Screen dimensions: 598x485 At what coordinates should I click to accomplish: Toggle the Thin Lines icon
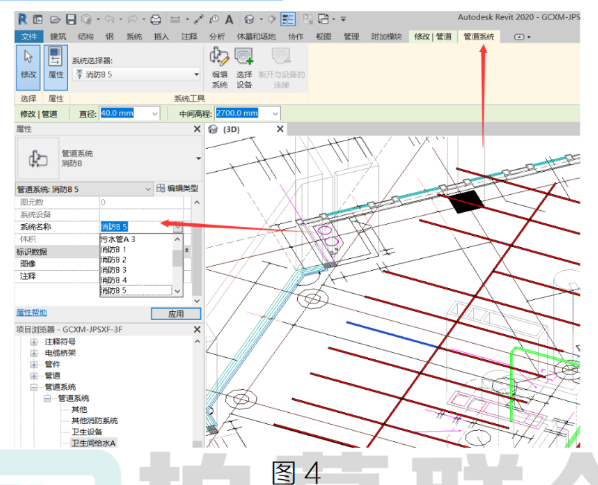(288, 19)
